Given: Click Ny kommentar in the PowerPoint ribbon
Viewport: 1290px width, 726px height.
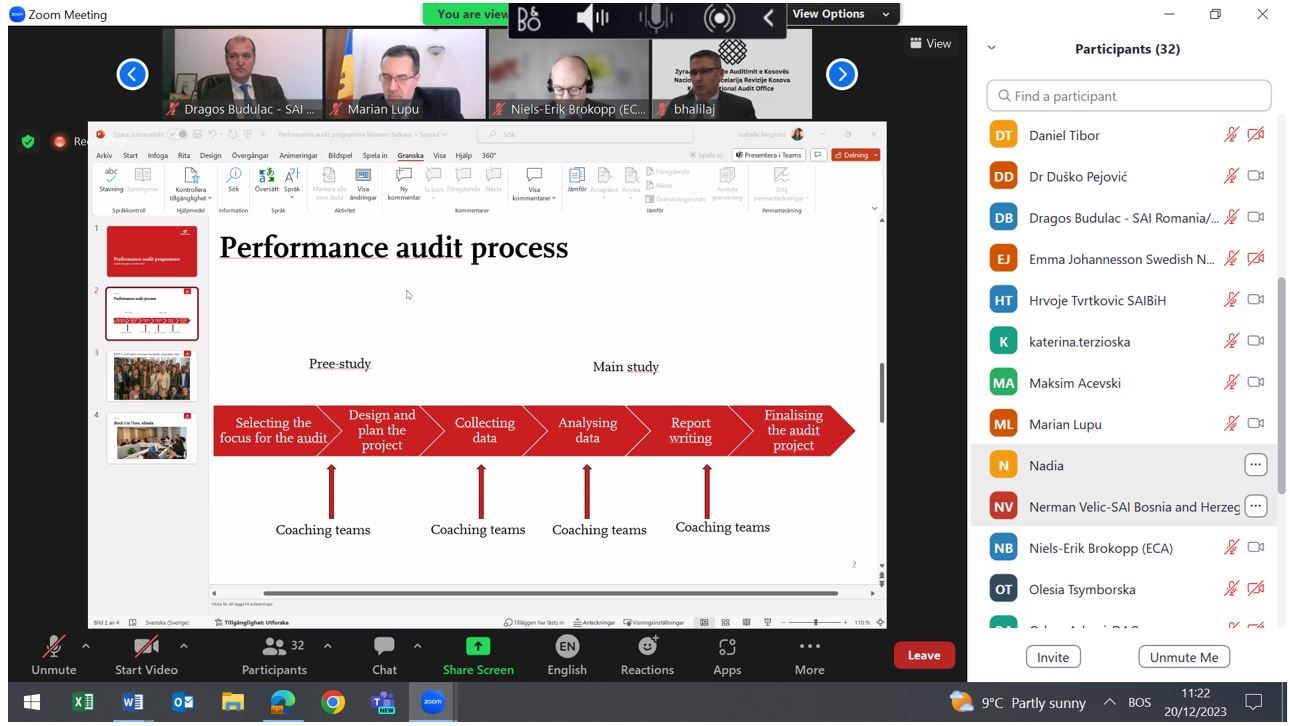Looking at the screenshot, I should 404,183.
